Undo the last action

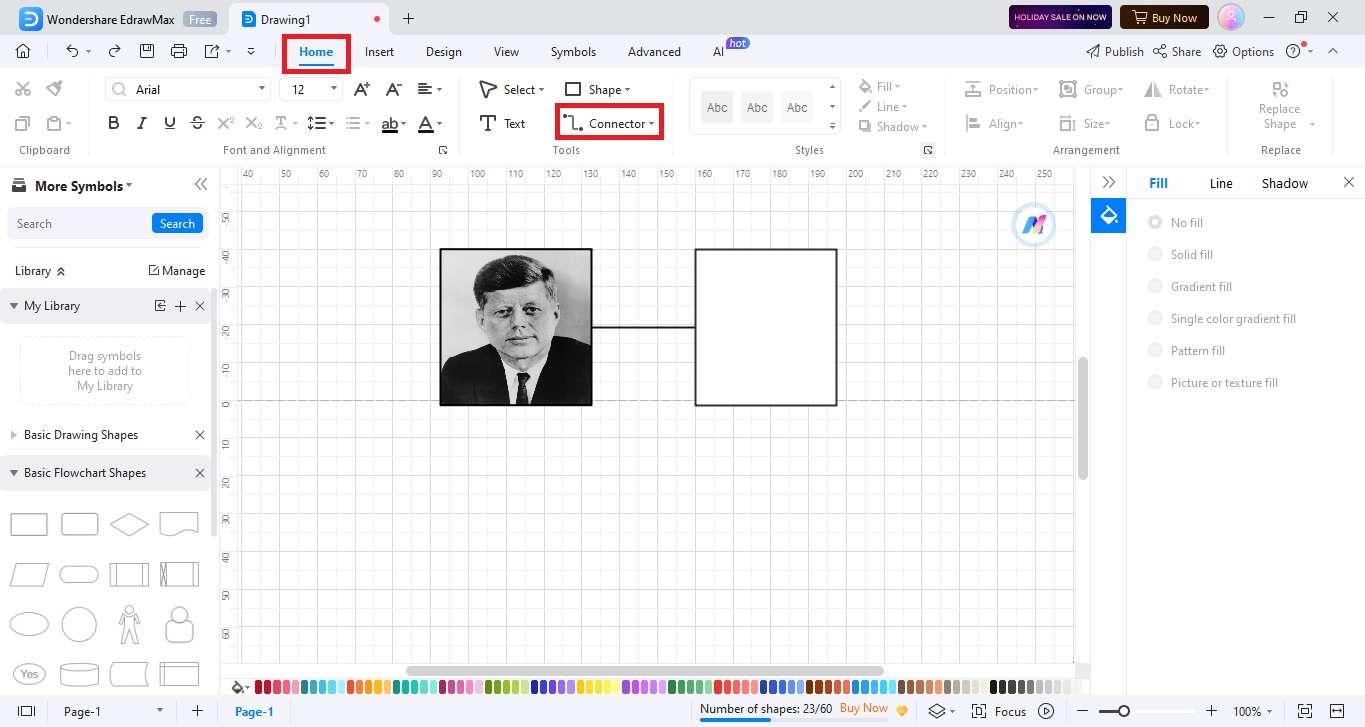tap(72, 51)
